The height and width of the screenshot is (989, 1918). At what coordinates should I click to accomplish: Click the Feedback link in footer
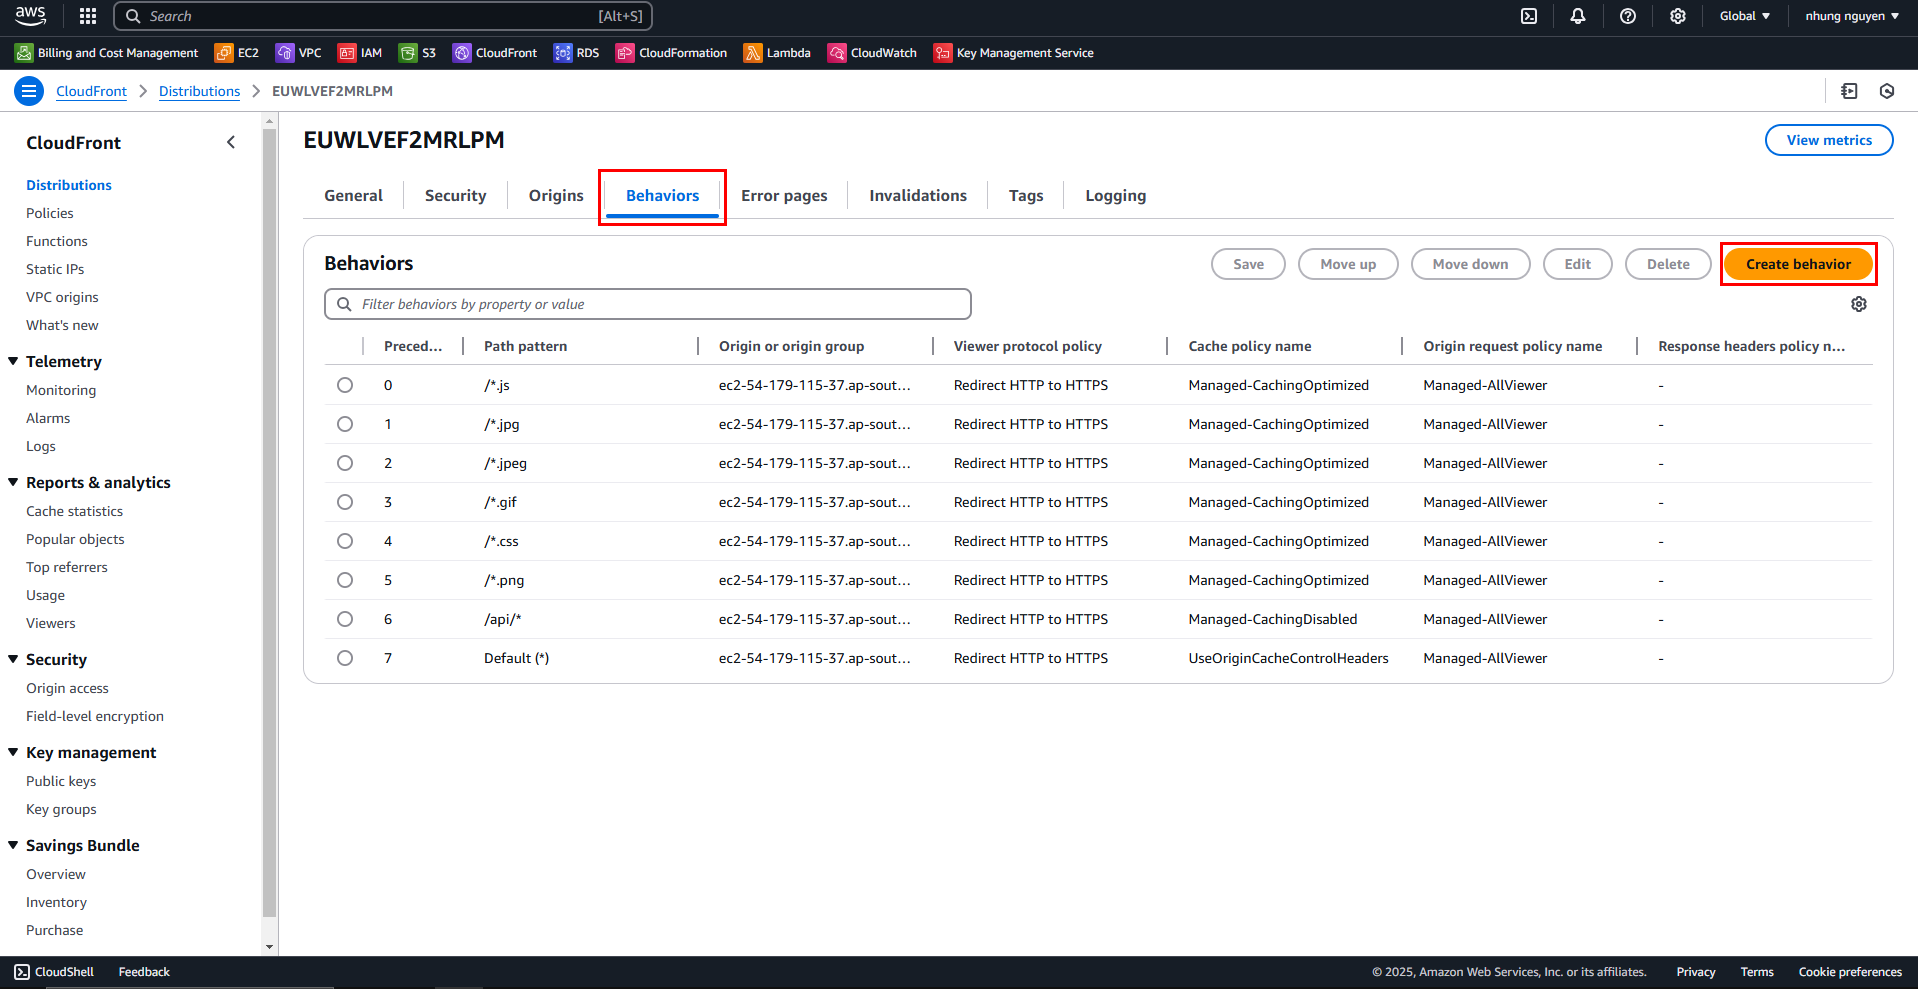tap(144, 972)
